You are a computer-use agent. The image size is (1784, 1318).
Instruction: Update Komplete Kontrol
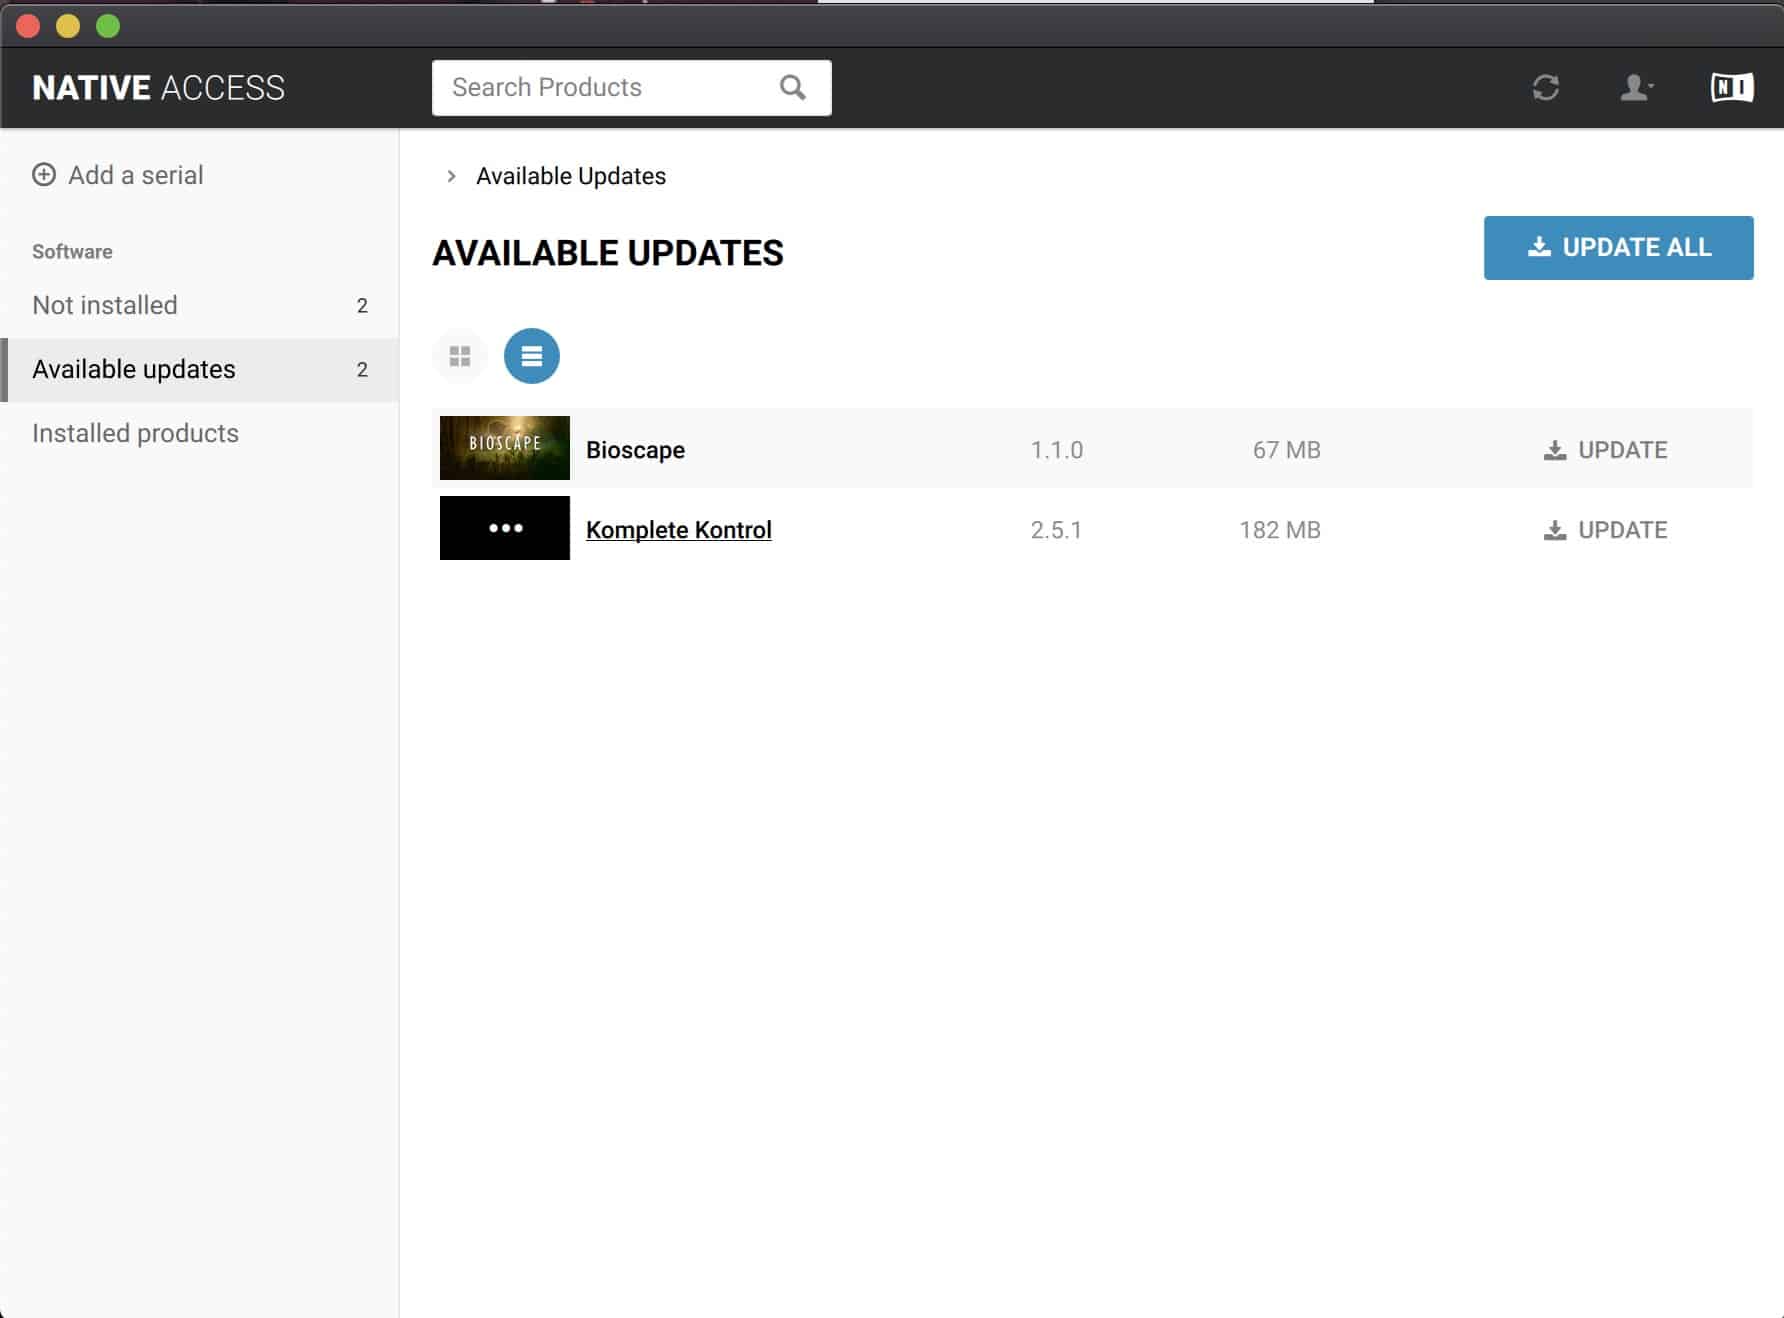coord(1605,530)
